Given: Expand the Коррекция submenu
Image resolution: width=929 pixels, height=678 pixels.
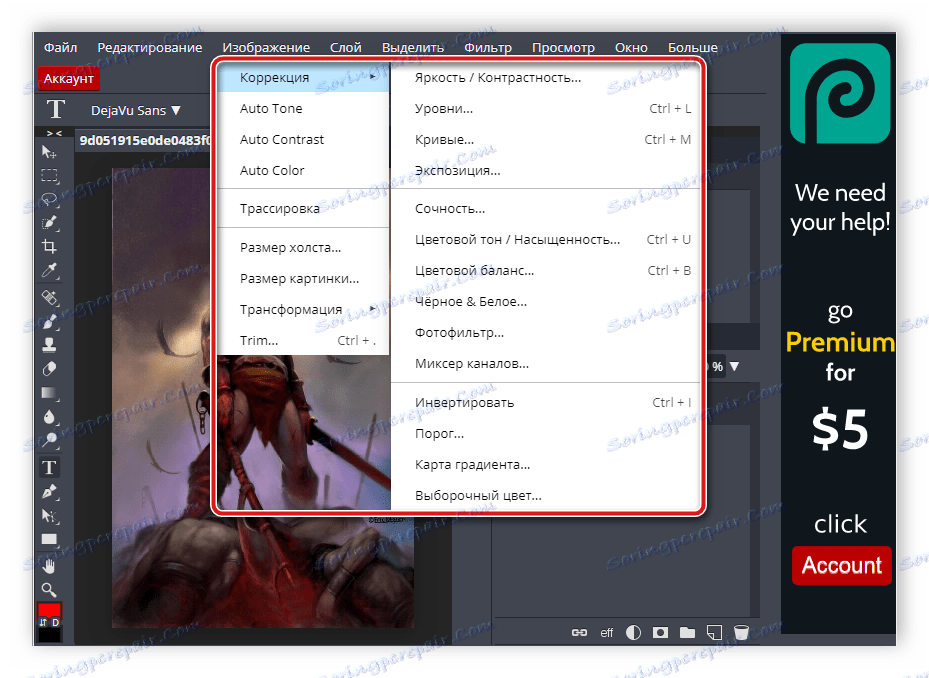Looking at the screenshot, I should click(x=304, y=78).
